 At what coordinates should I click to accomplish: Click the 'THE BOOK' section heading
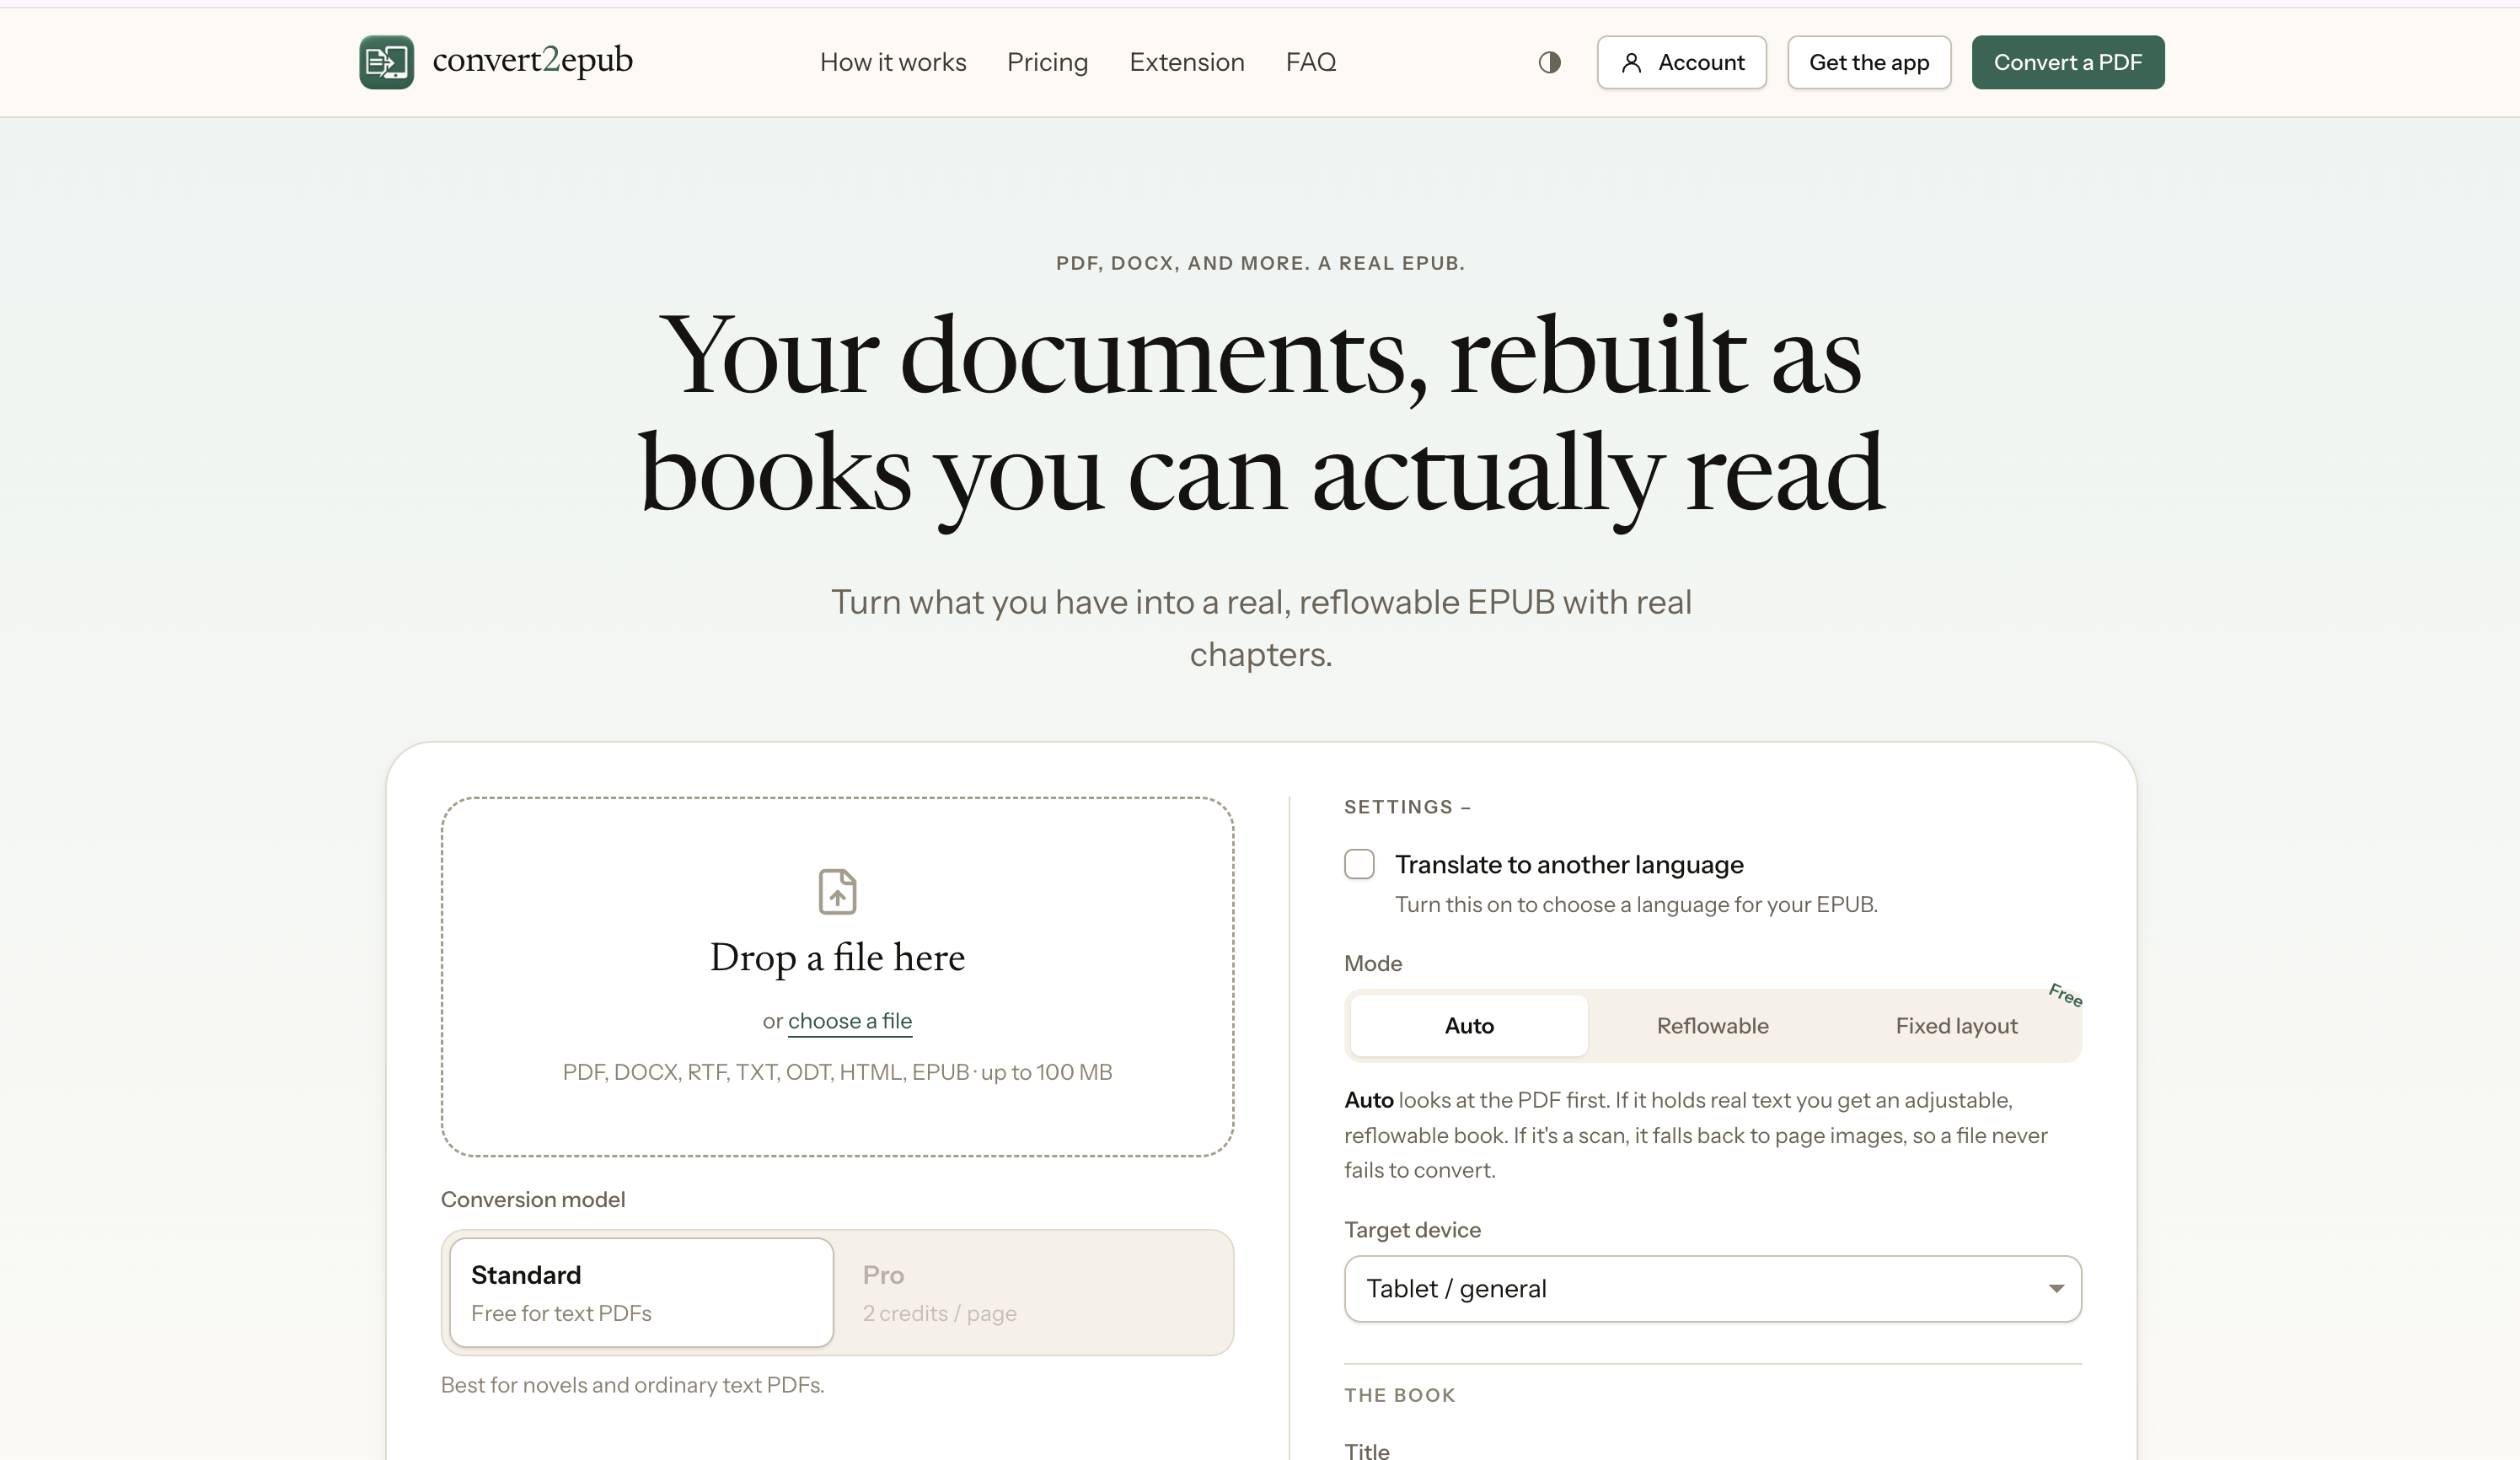point(1399,1395)
